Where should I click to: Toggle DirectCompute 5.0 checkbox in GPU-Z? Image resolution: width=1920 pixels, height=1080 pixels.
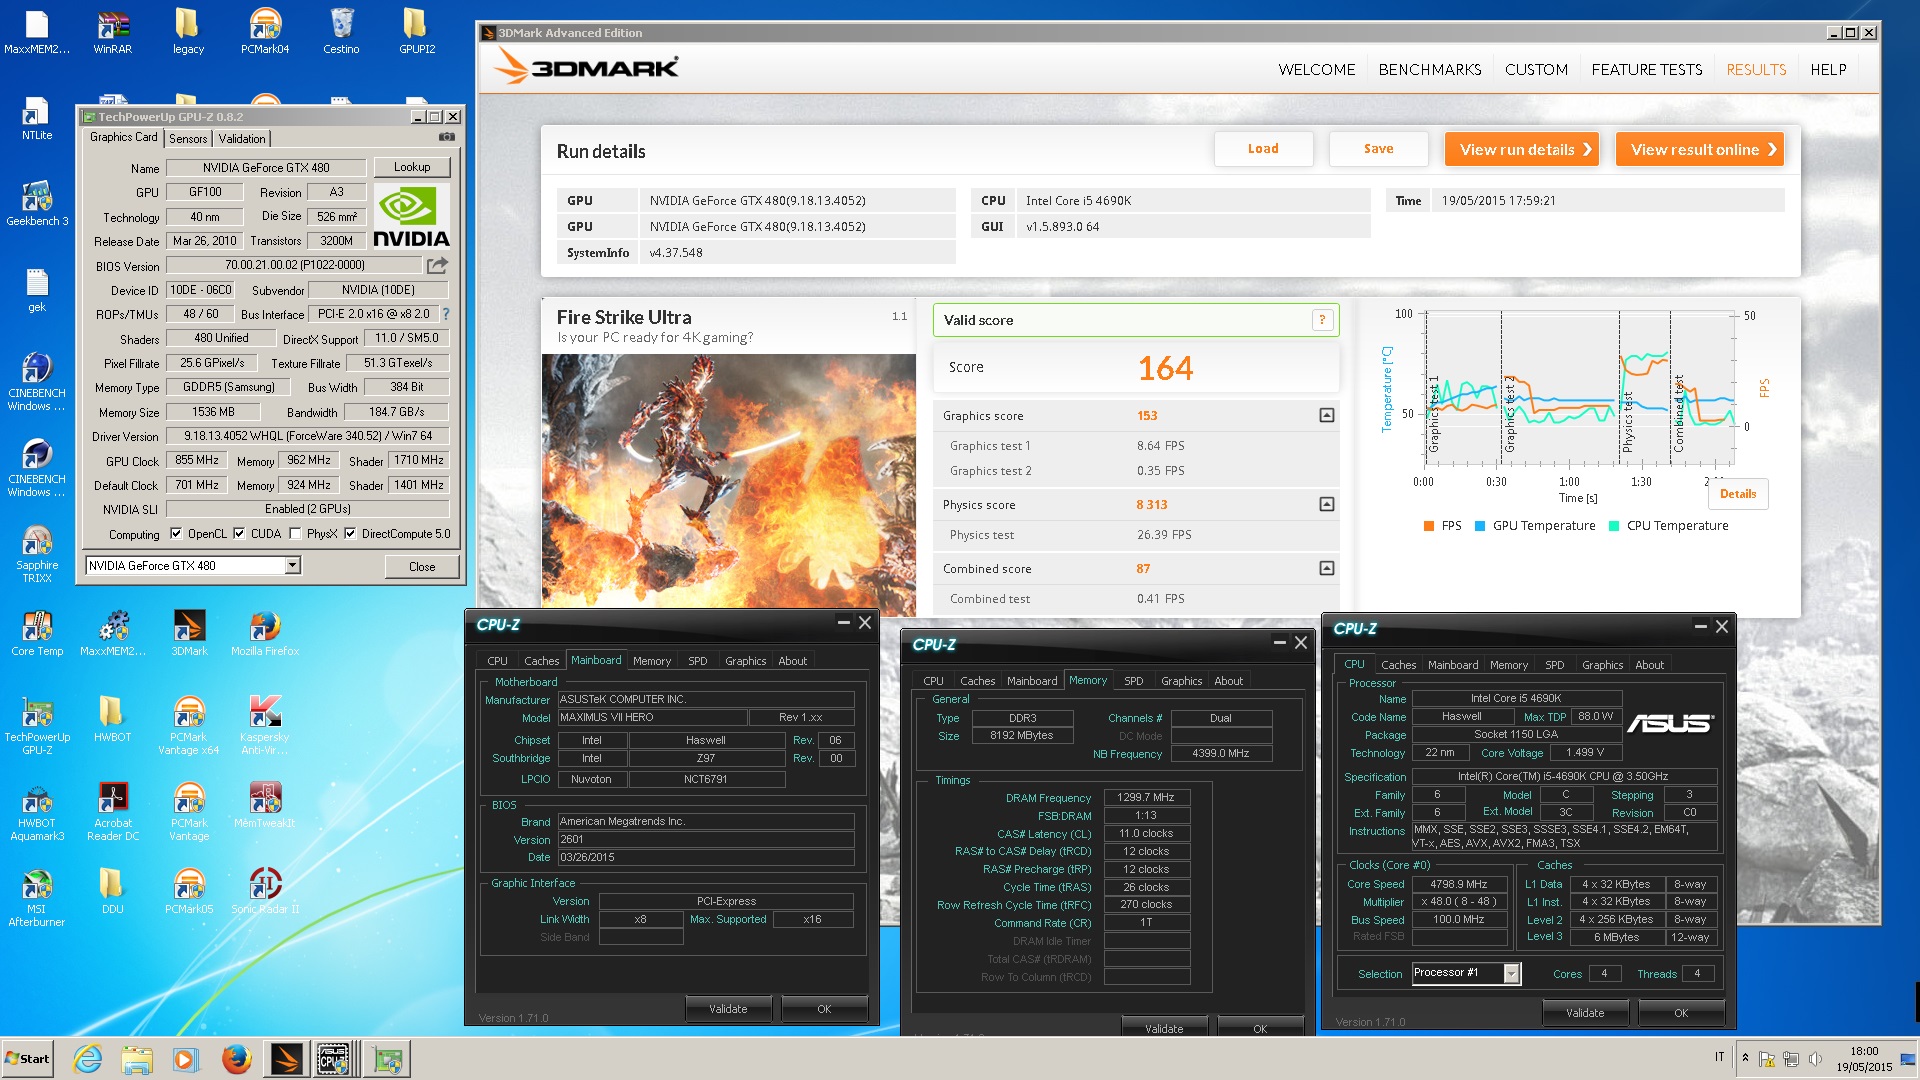coord(350,534)
